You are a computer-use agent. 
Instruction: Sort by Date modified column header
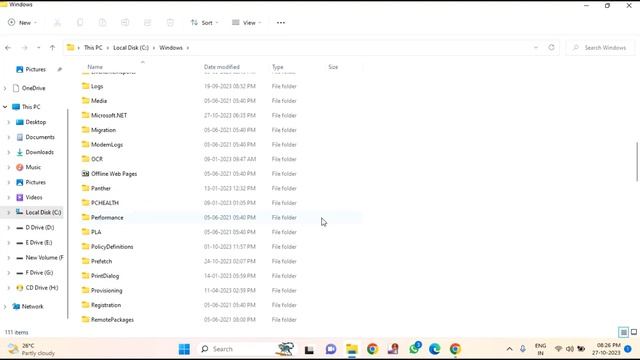(222, 67)
